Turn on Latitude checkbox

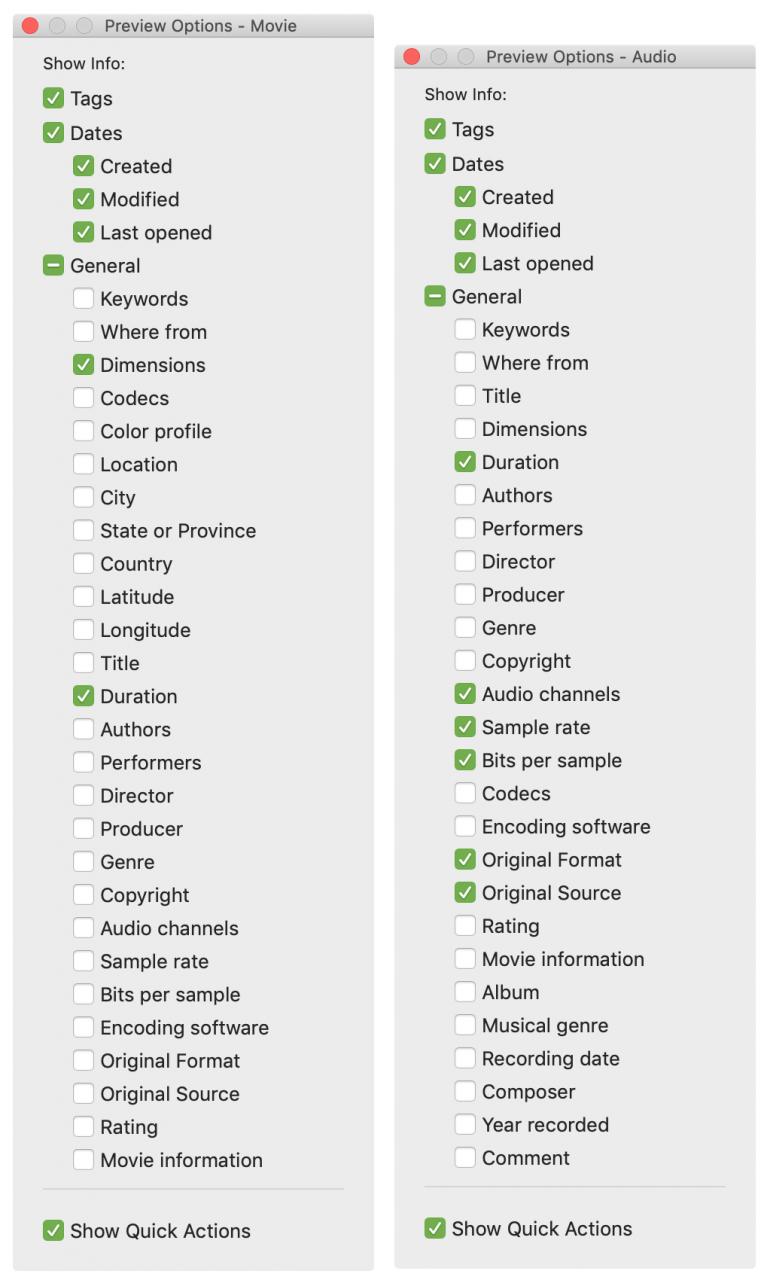[84, 597]
